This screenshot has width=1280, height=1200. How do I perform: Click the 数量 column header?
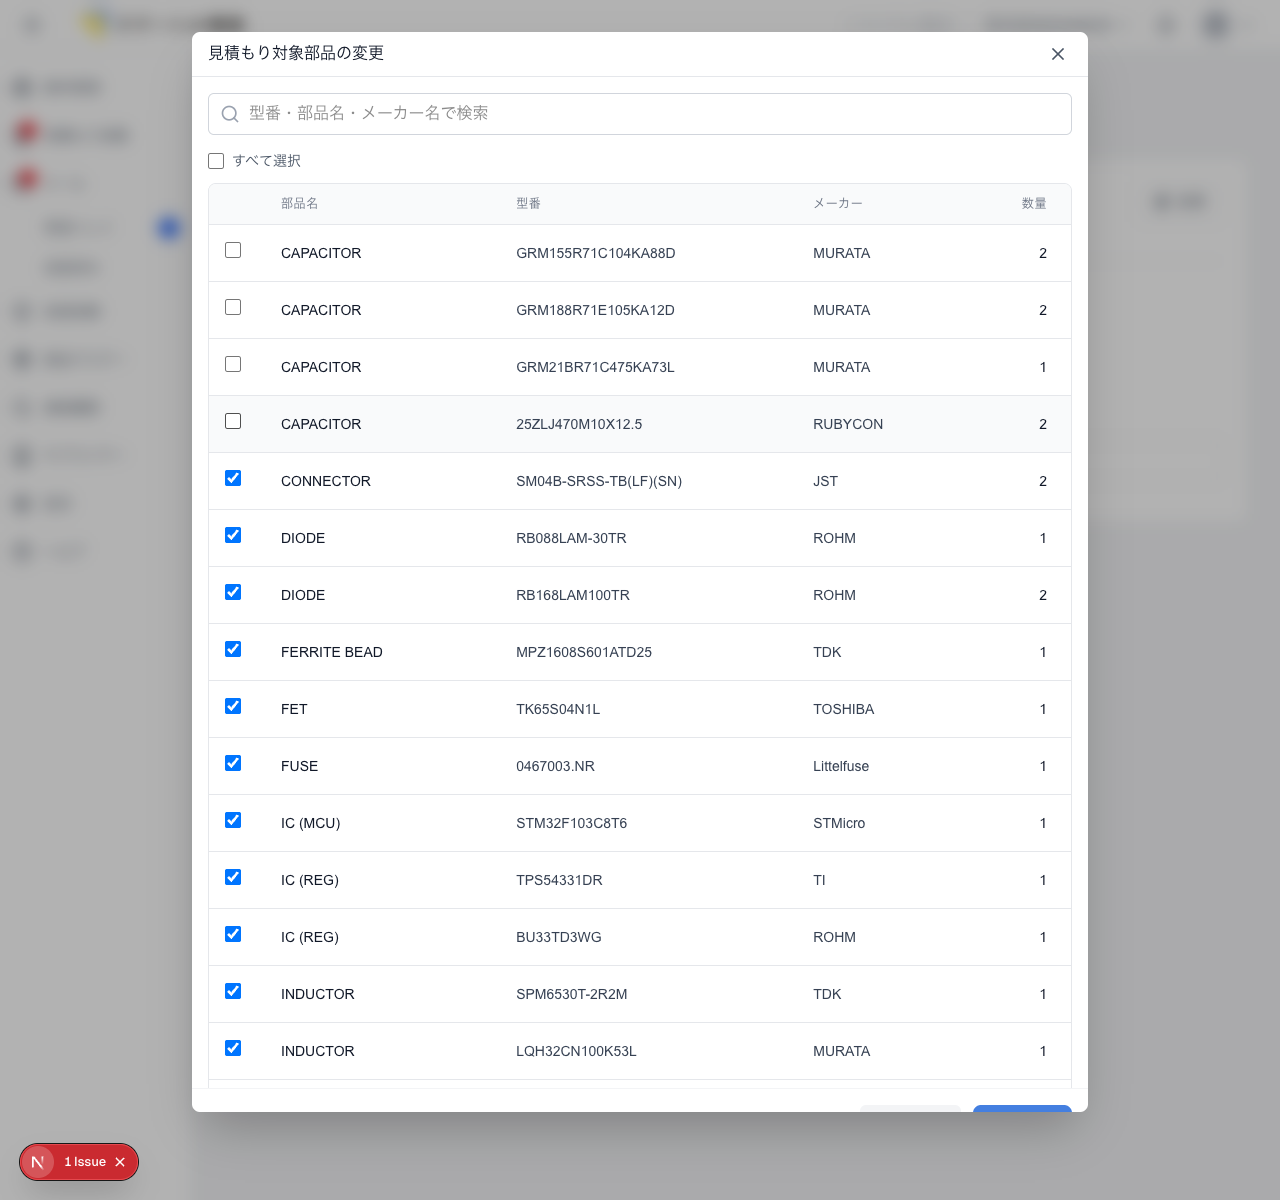1034,203
